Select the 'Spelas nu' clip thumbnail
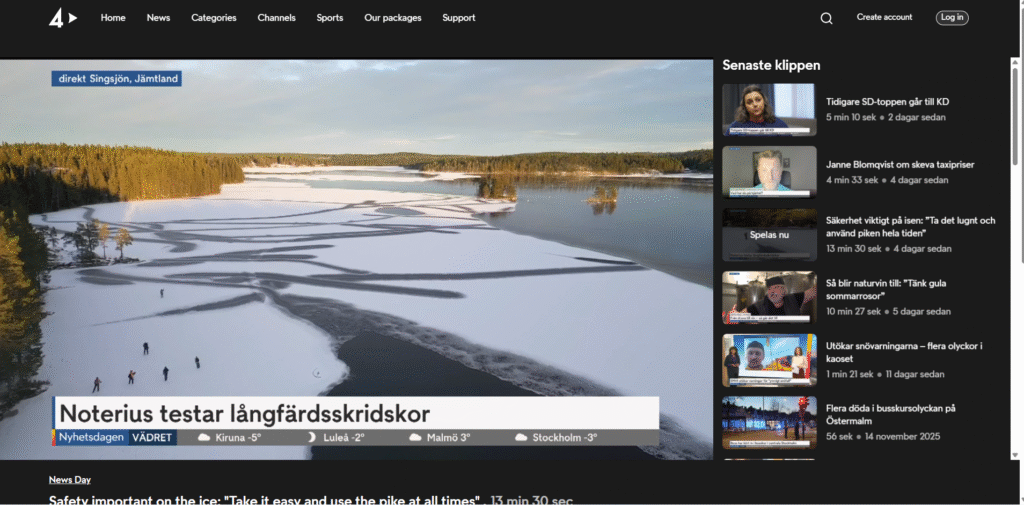 click(x=769, y=235)
